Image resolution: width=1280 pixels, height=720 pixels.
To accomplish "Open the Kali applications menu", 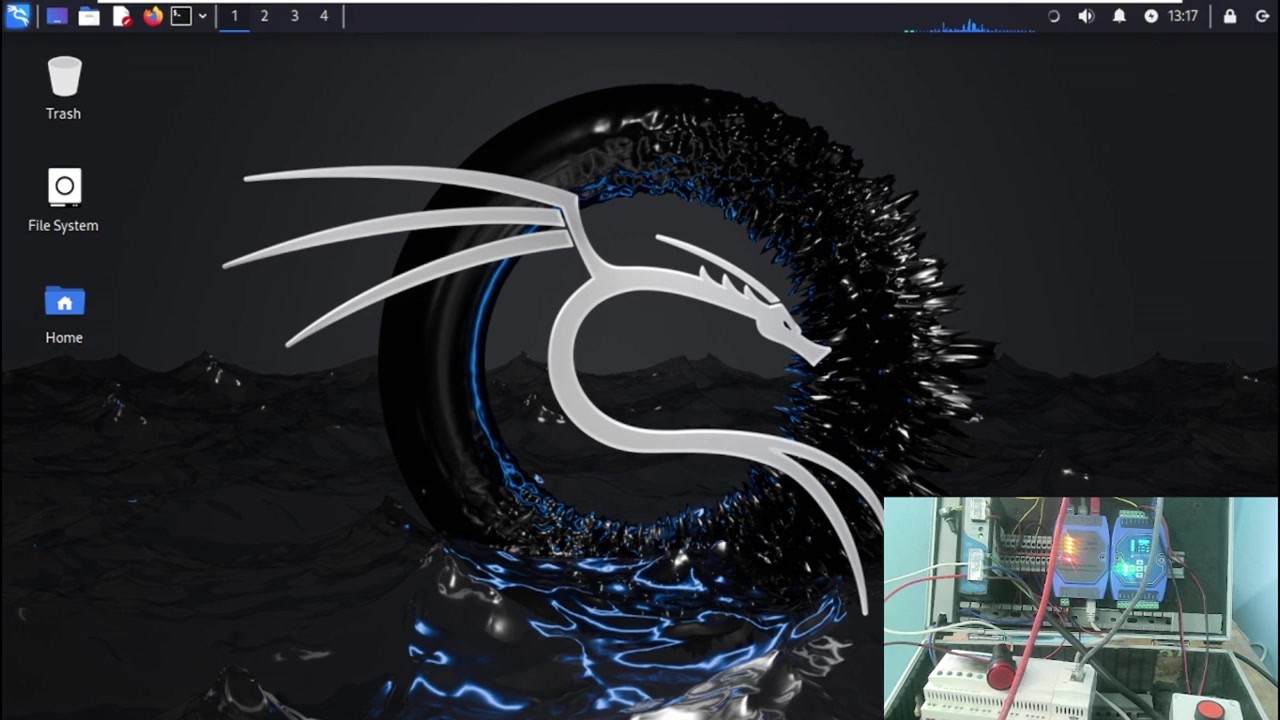I will 18,16.
